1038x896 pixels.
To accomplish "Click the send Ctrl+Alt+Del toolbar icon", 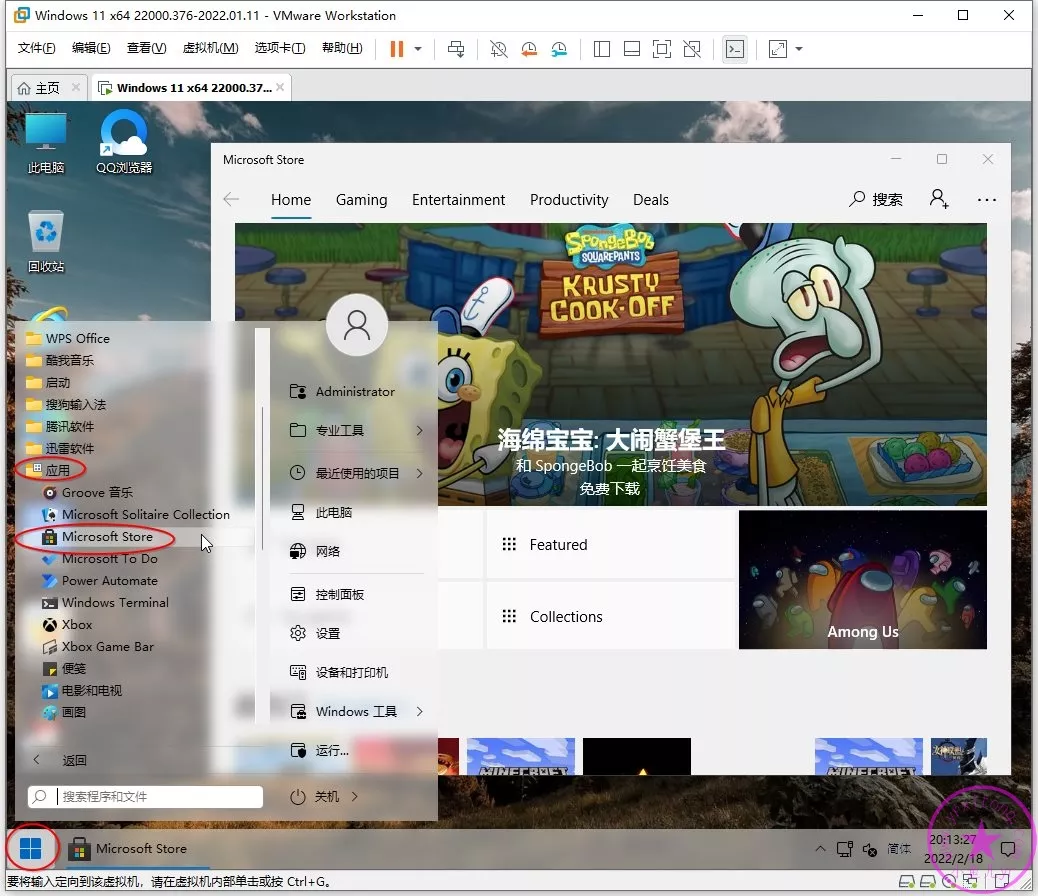I will point(456,49).
